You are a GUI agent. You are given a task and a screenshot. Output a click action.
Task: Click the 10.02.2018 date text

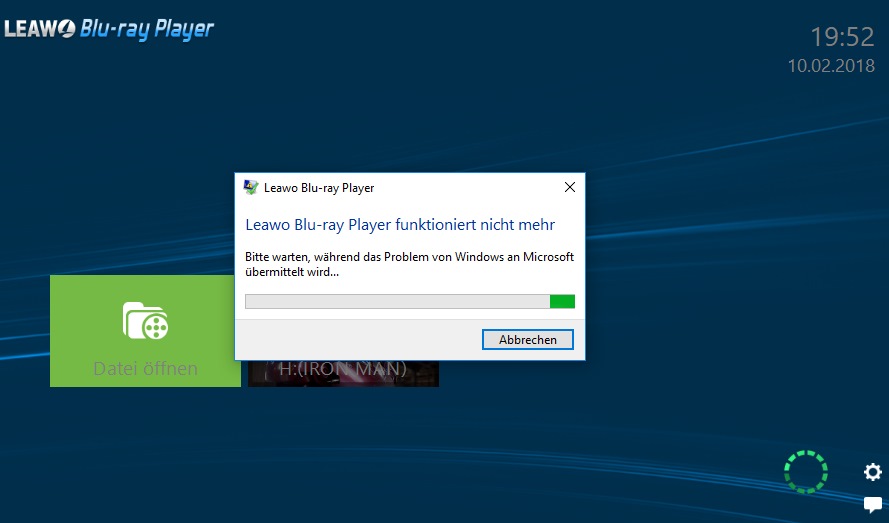click(831, 66)
